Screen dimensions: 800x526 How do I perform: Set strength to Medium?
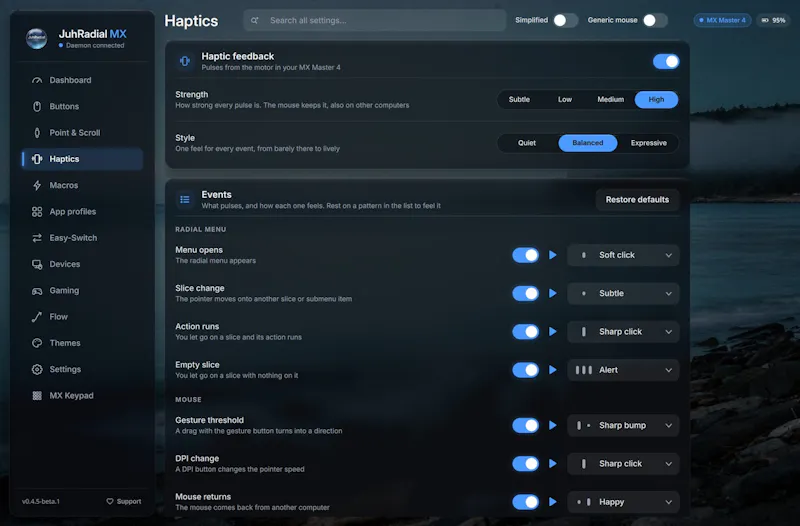(611, 99)
